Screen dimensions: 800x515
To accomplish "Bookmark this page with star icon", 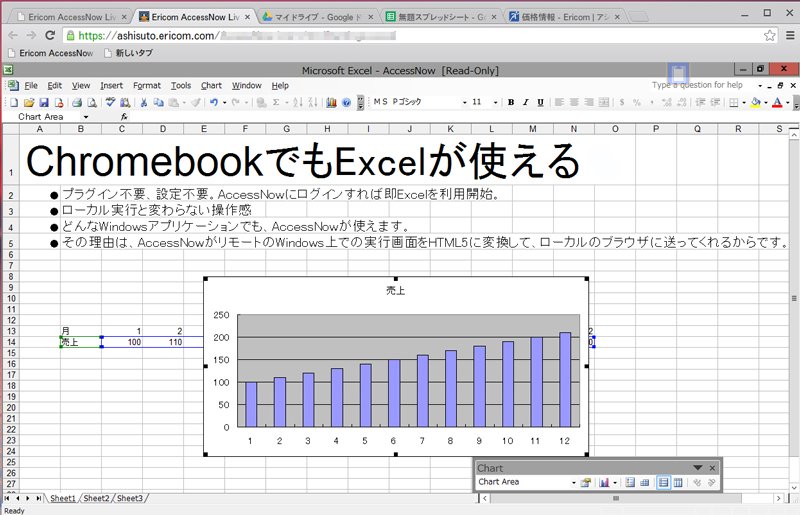I will 769,35.
